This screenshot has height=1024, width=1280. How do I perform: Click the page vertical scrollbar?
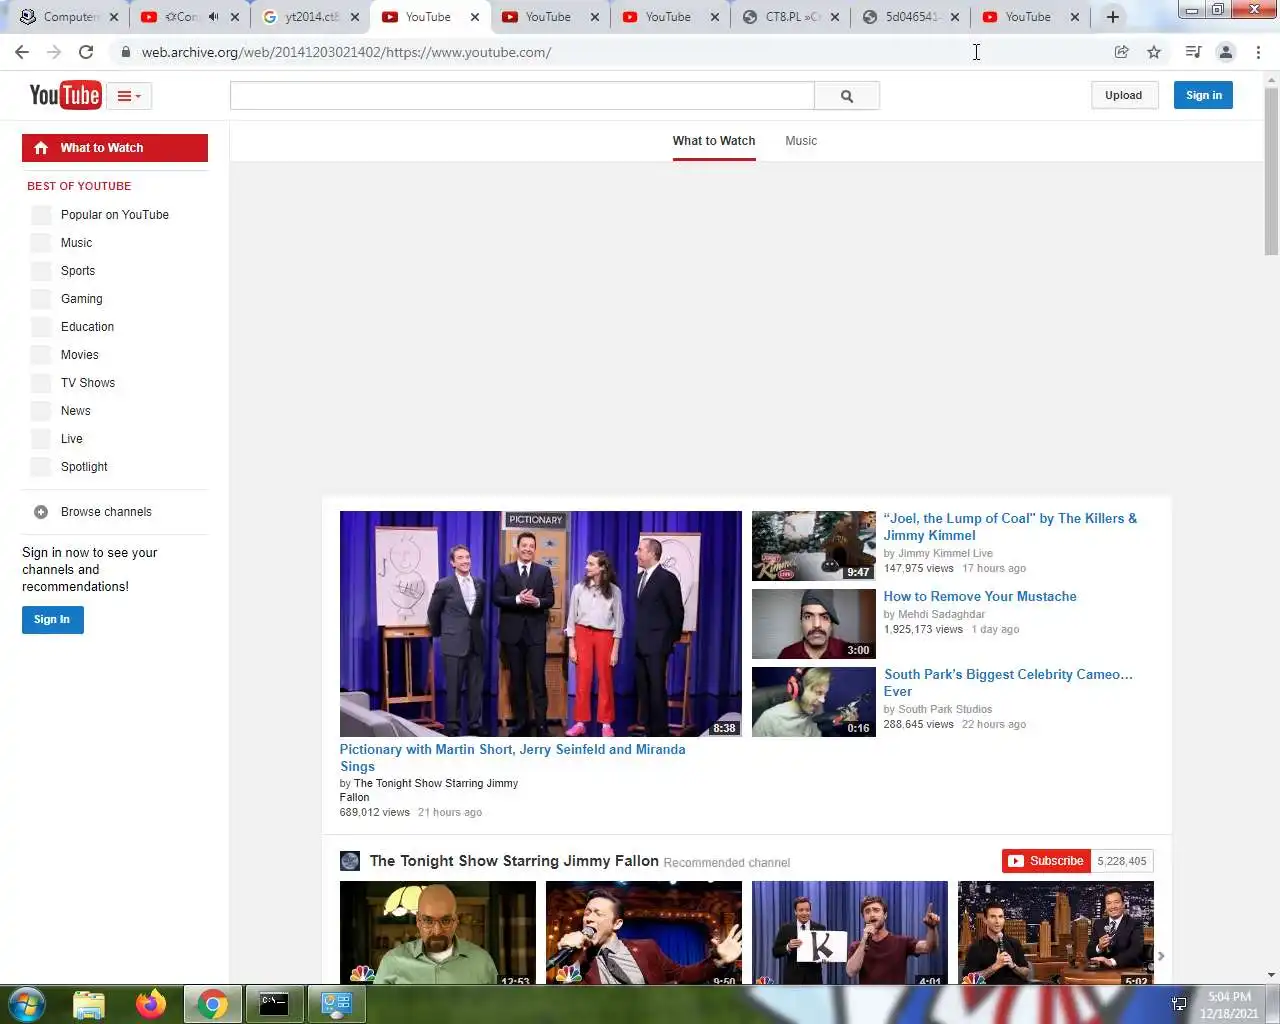click(1271, 170)
